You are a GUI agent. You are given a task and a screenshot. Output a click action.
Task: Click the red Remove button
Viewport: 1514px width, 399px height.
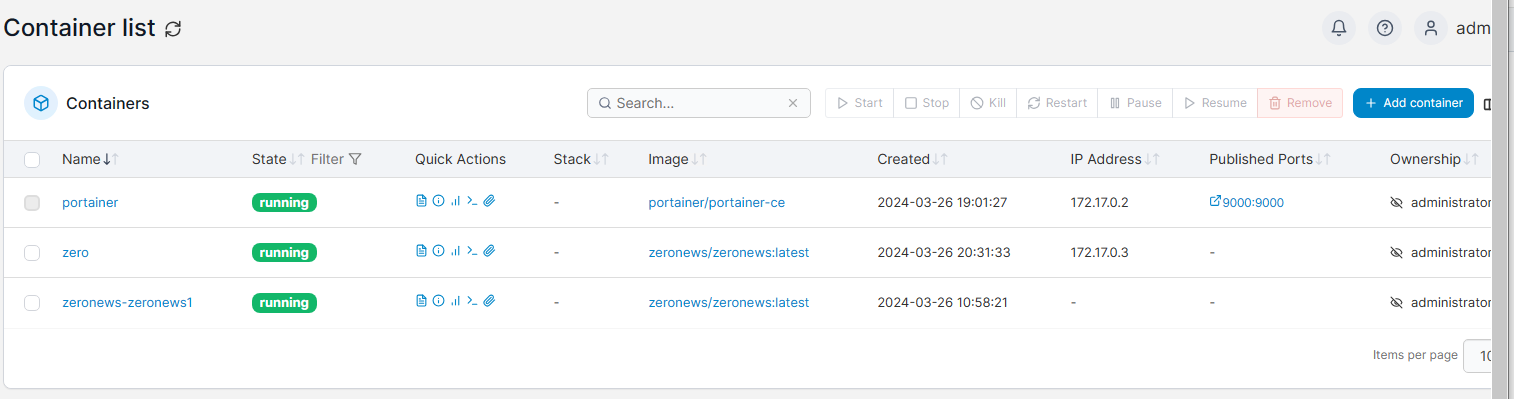1300,103
